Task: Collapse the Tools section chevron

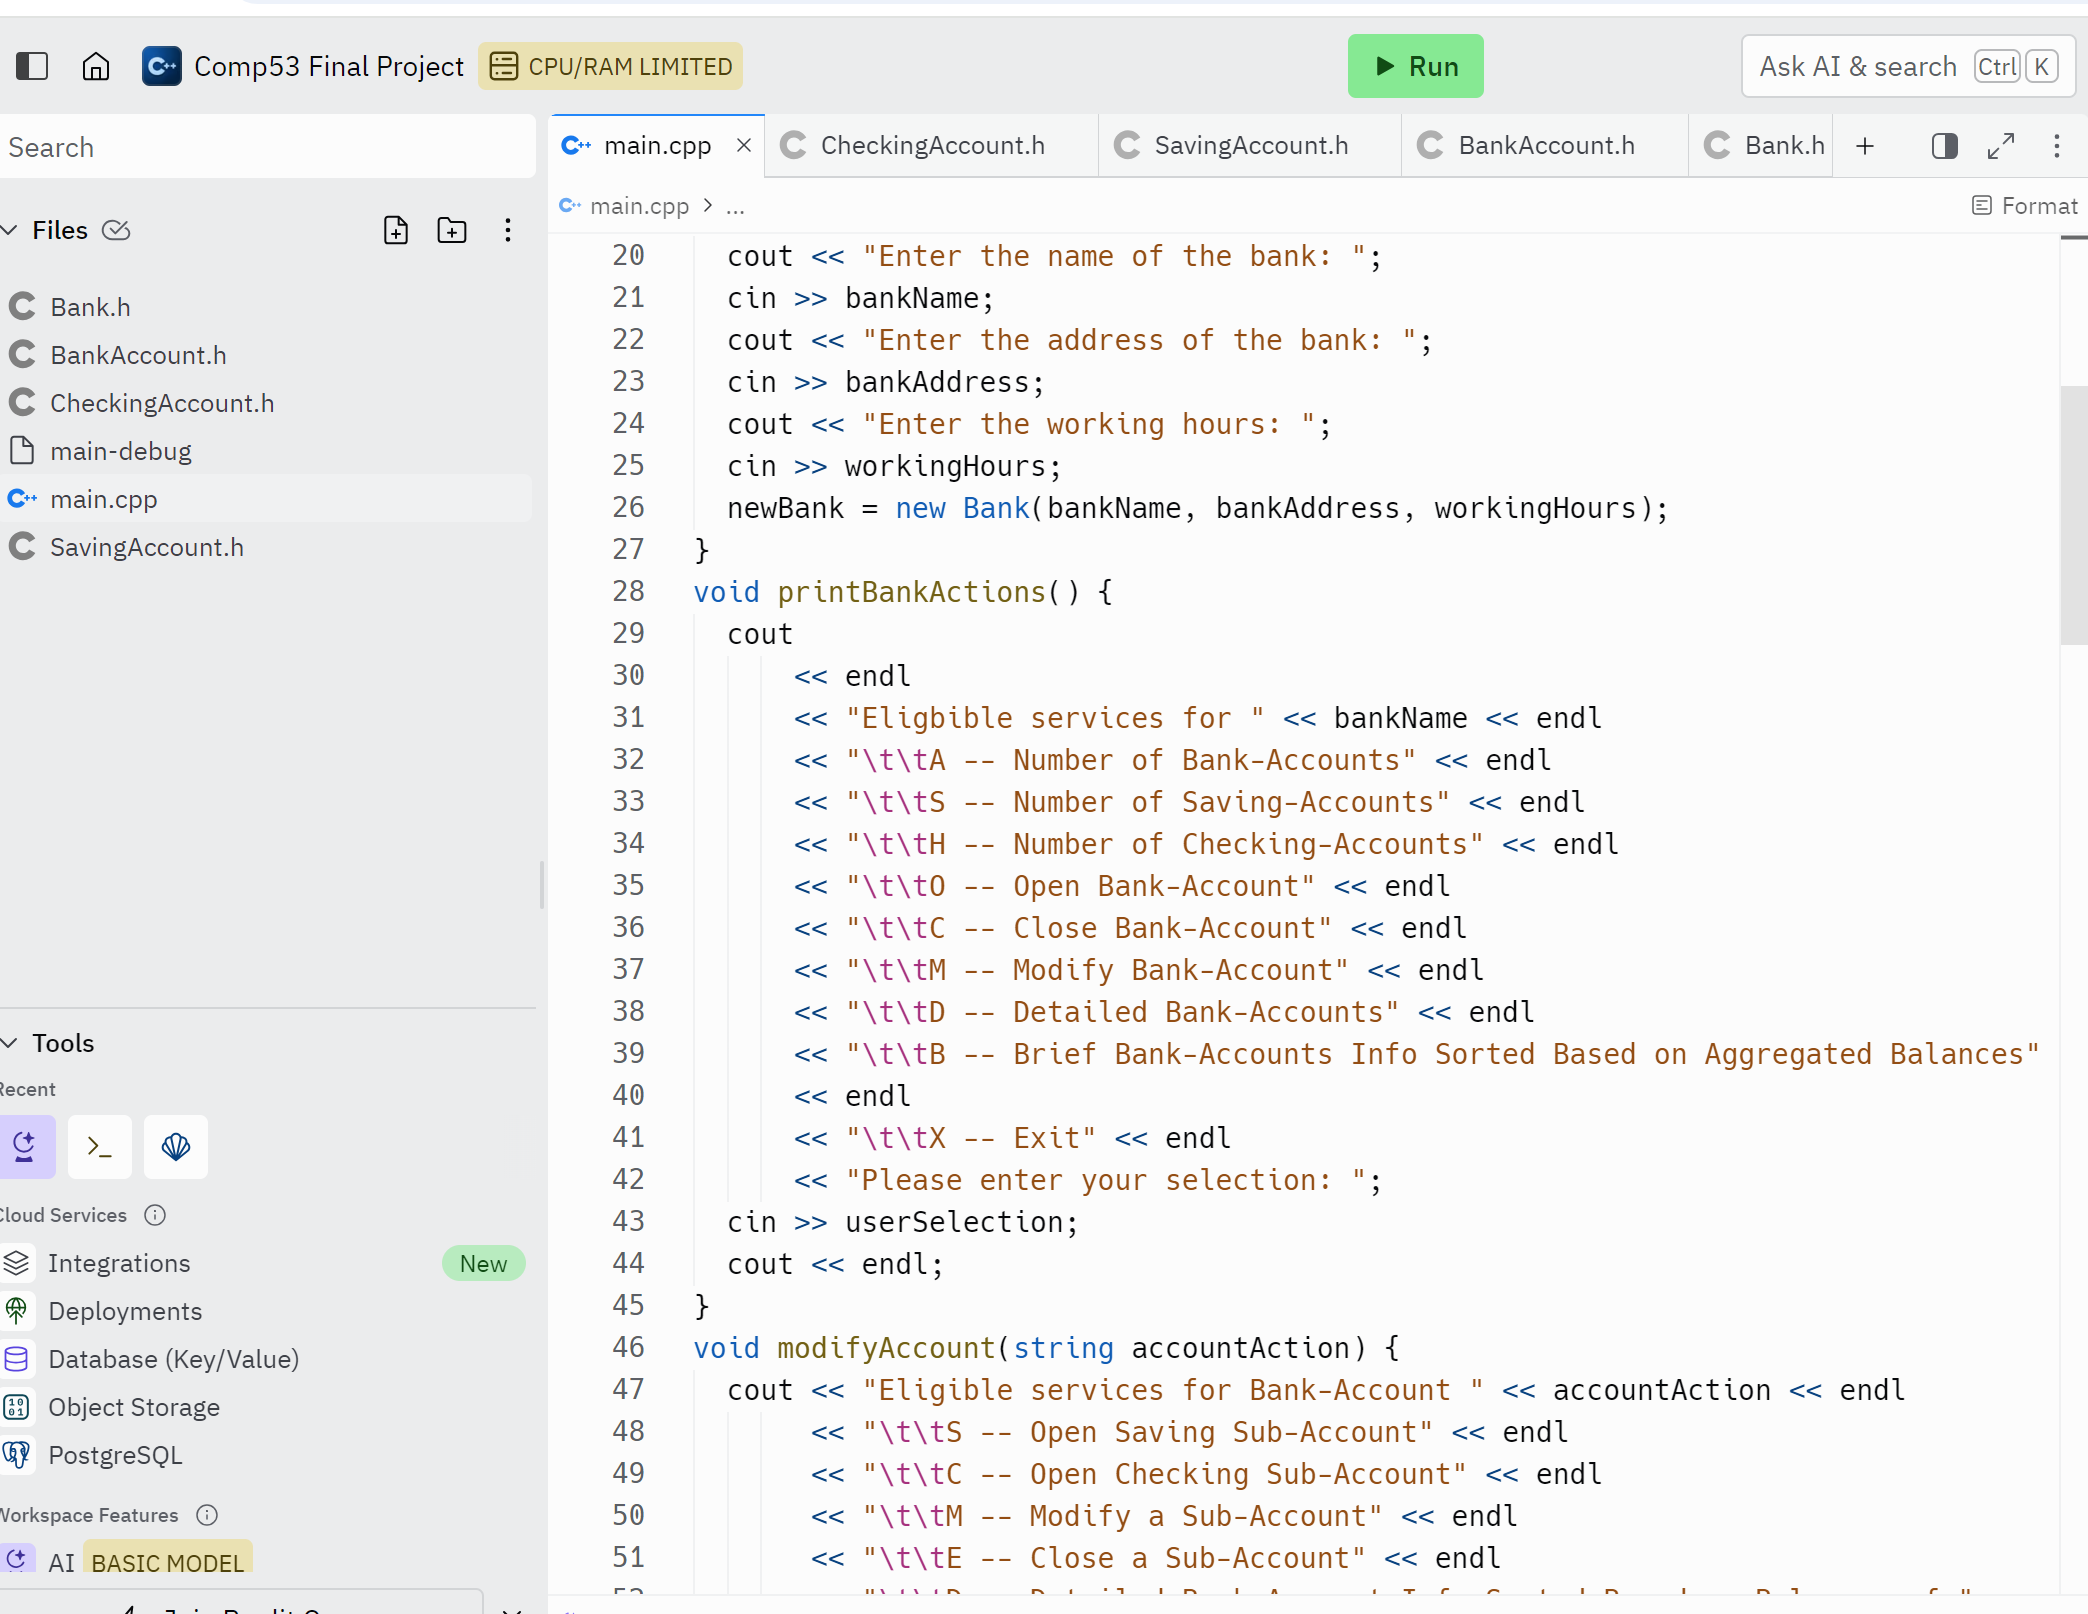Action: [x=10, y=1043]
